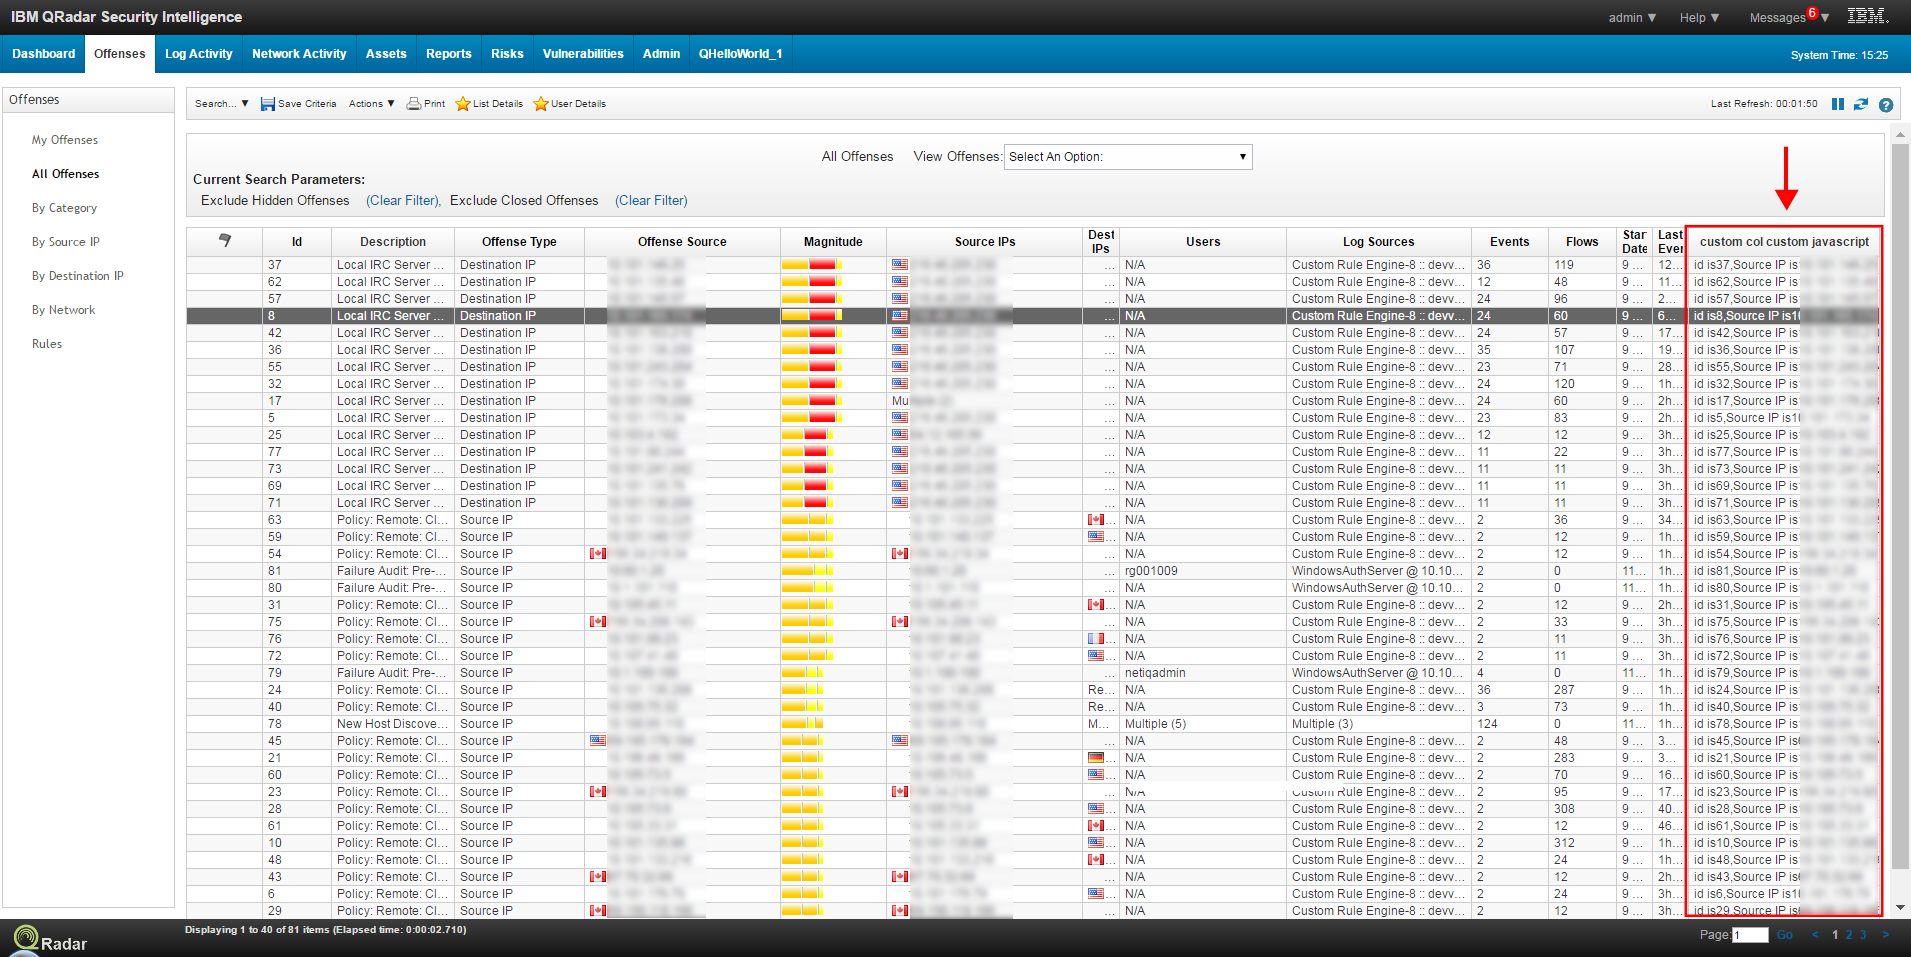Select By Destination IP in sidebar
The width and height of the screenshot is (1911, 957).
[x=78, y=276]
